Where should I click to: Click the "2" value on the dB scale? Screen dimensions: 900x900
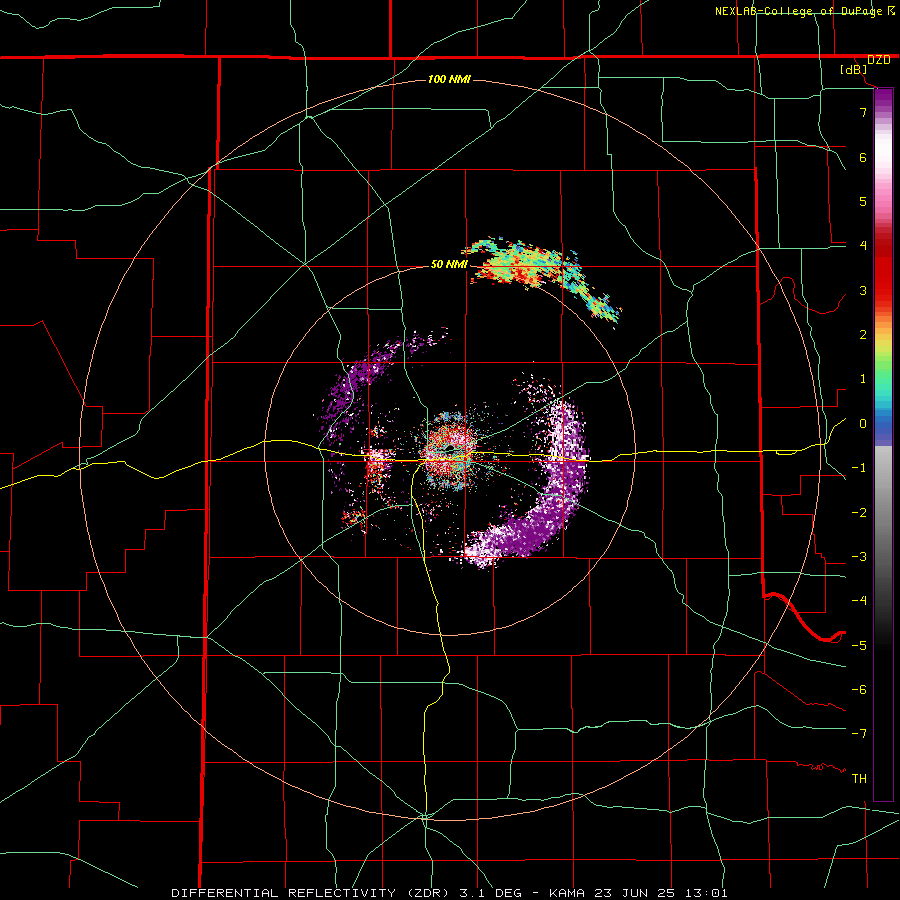coord(863,335)
